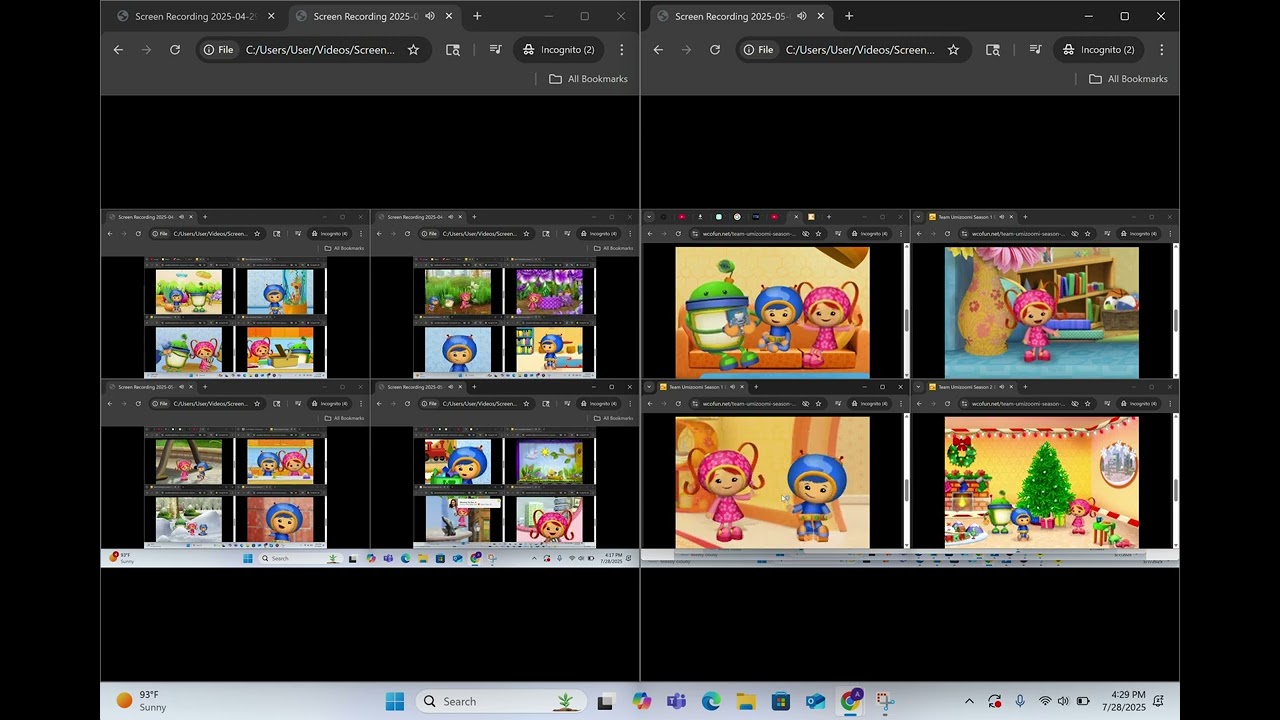This screenshot has height=720, width=1280.
Task: Open Chrome three-dot menu in left window
Action: click(622, 50)
